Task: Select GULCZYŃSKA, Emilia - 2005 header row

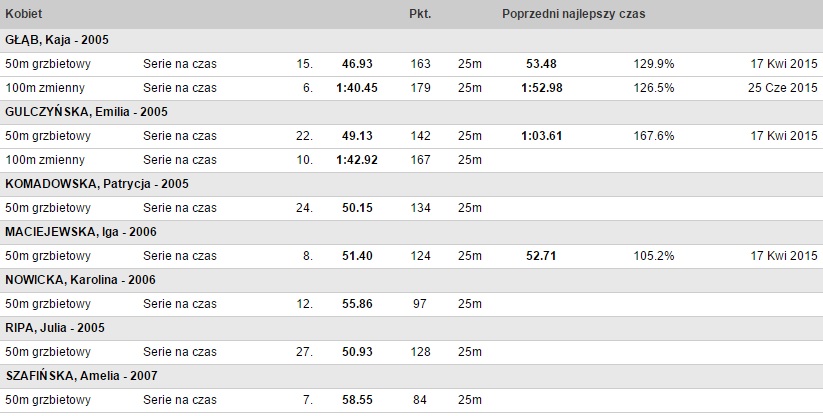Action: point(412,112)
